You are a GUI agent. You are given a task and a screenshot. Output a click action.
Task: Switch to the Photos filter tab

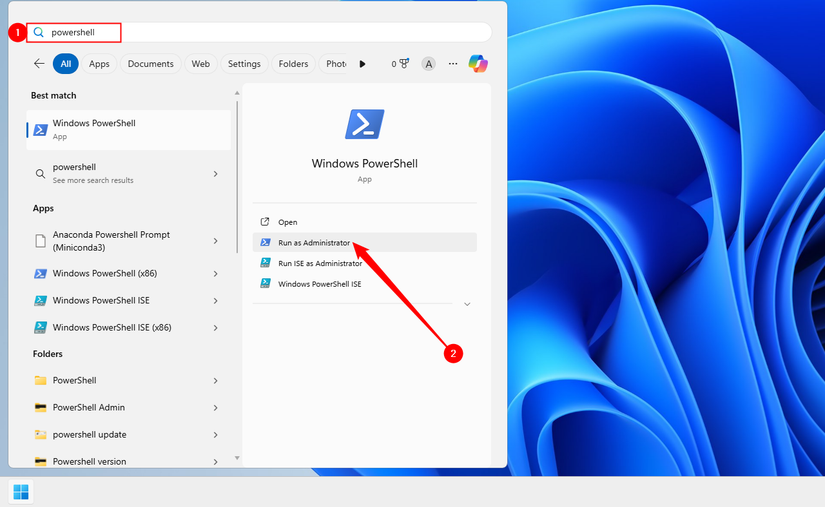(x=335, y=64)
